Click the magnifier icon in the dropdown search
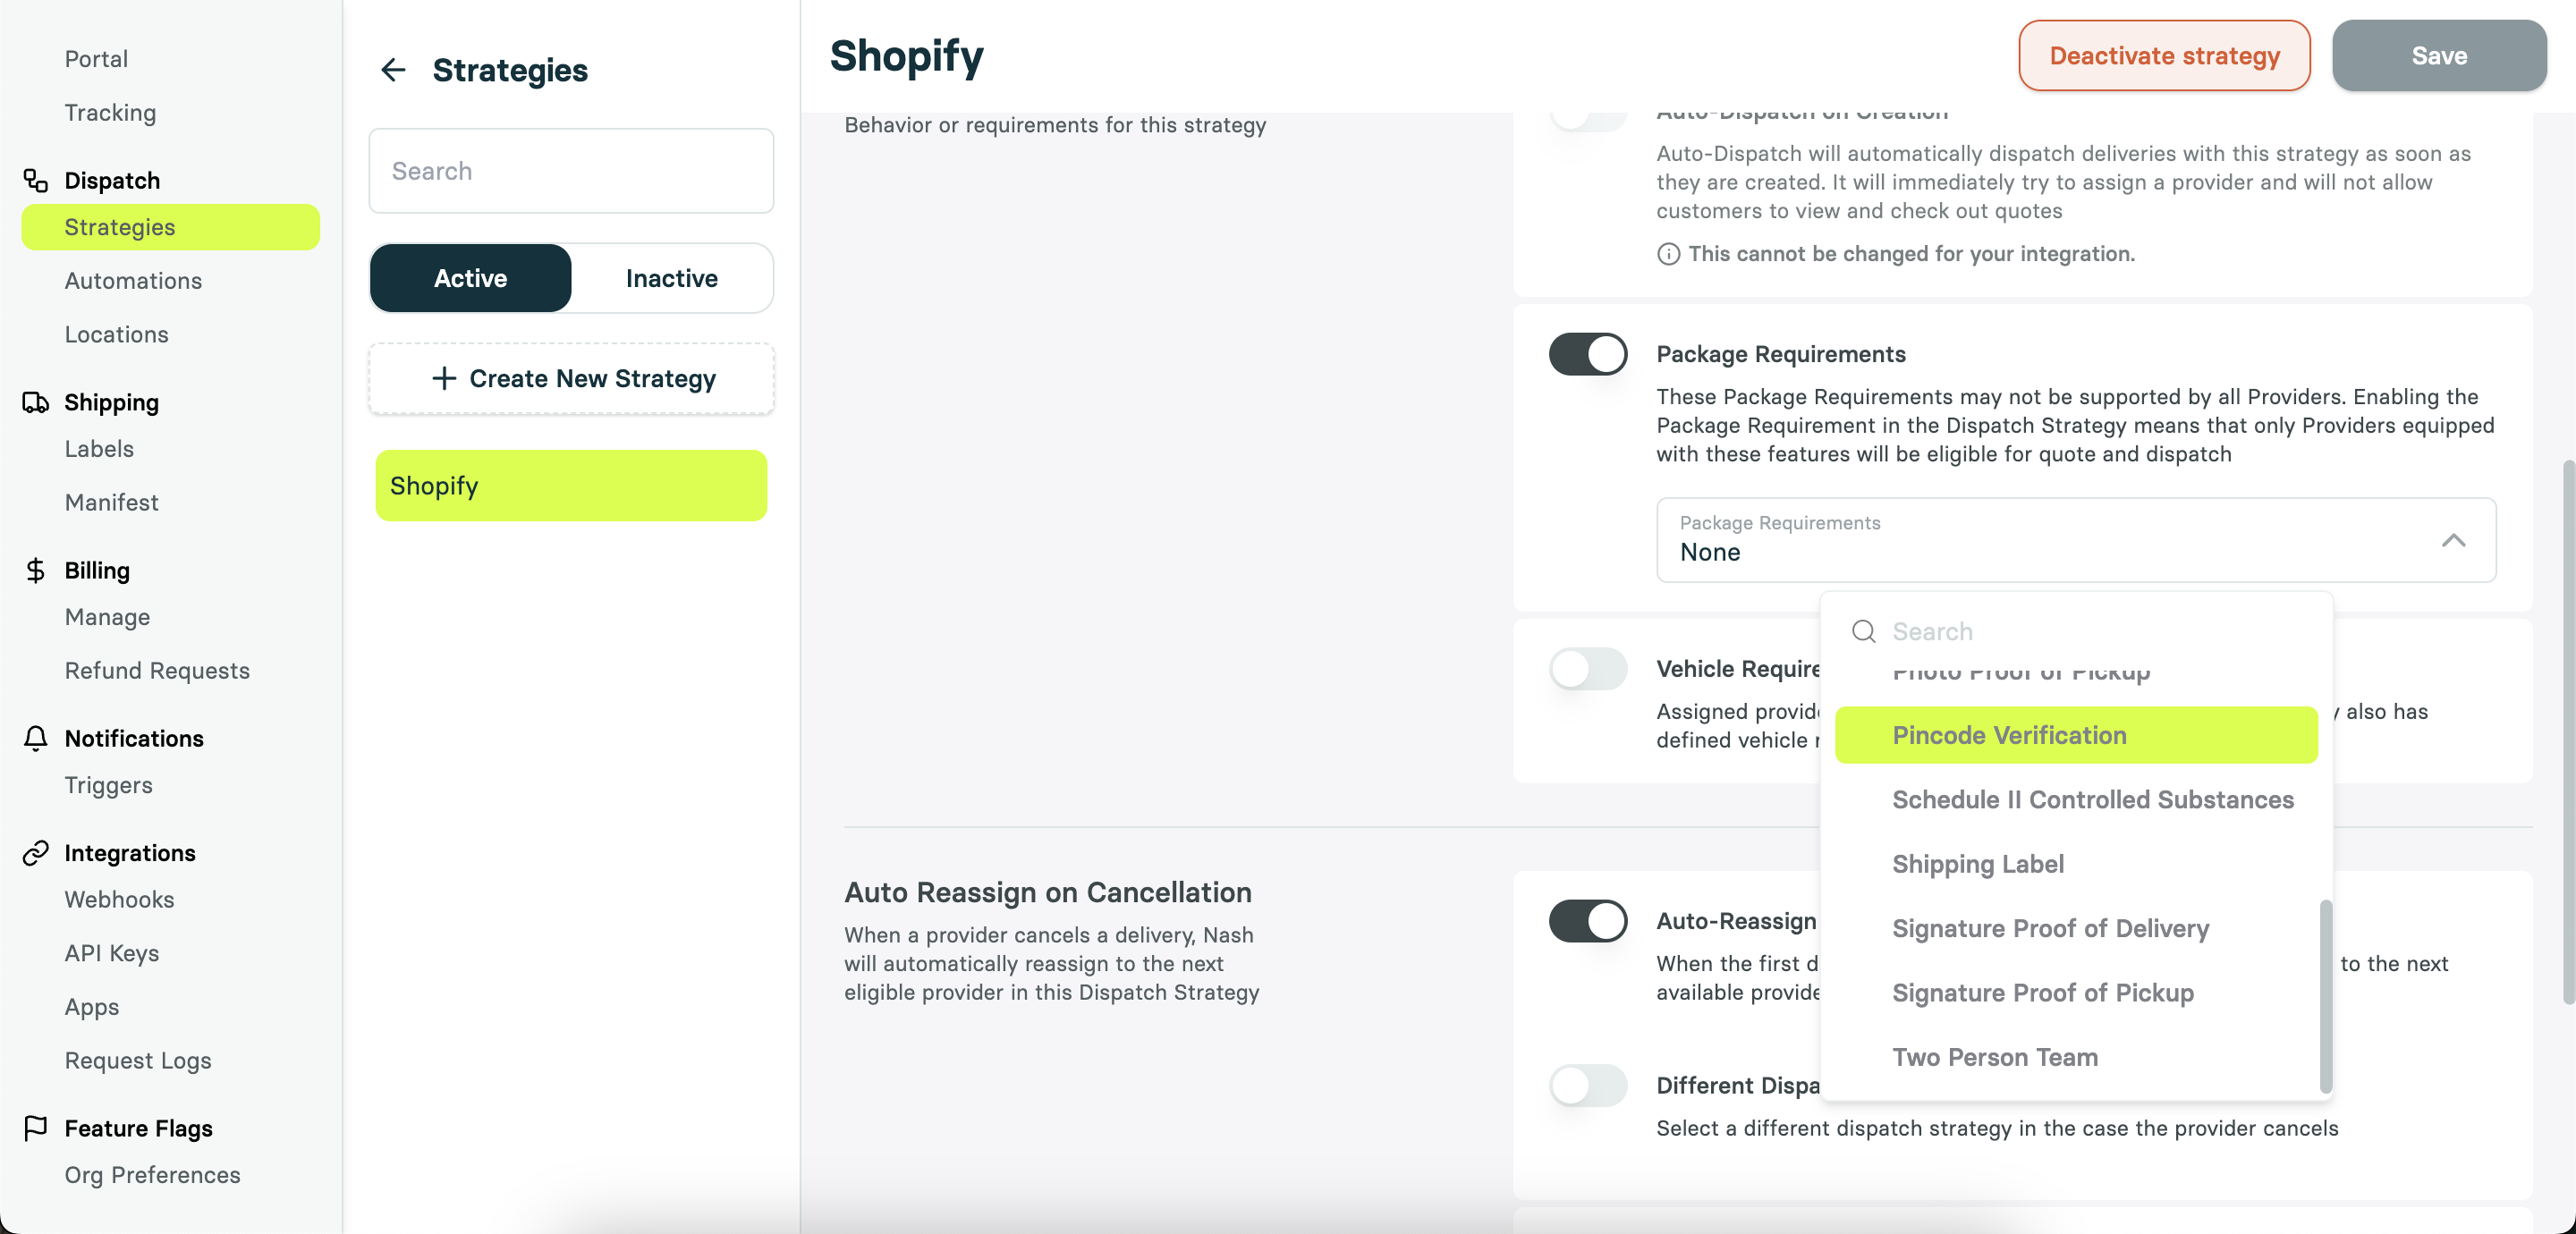Viewport: 2576px width, 1234px height. pyautogui.click(x=1863, y=631)
